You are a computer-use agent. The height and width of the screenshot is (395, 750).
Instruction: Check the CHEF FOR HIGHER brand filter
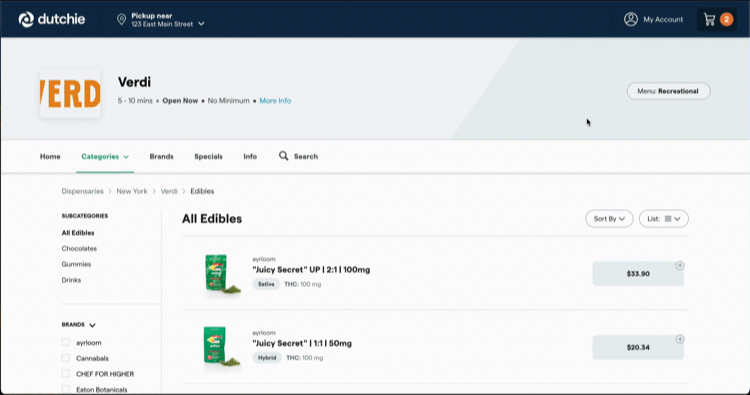[x=66, y=374]
